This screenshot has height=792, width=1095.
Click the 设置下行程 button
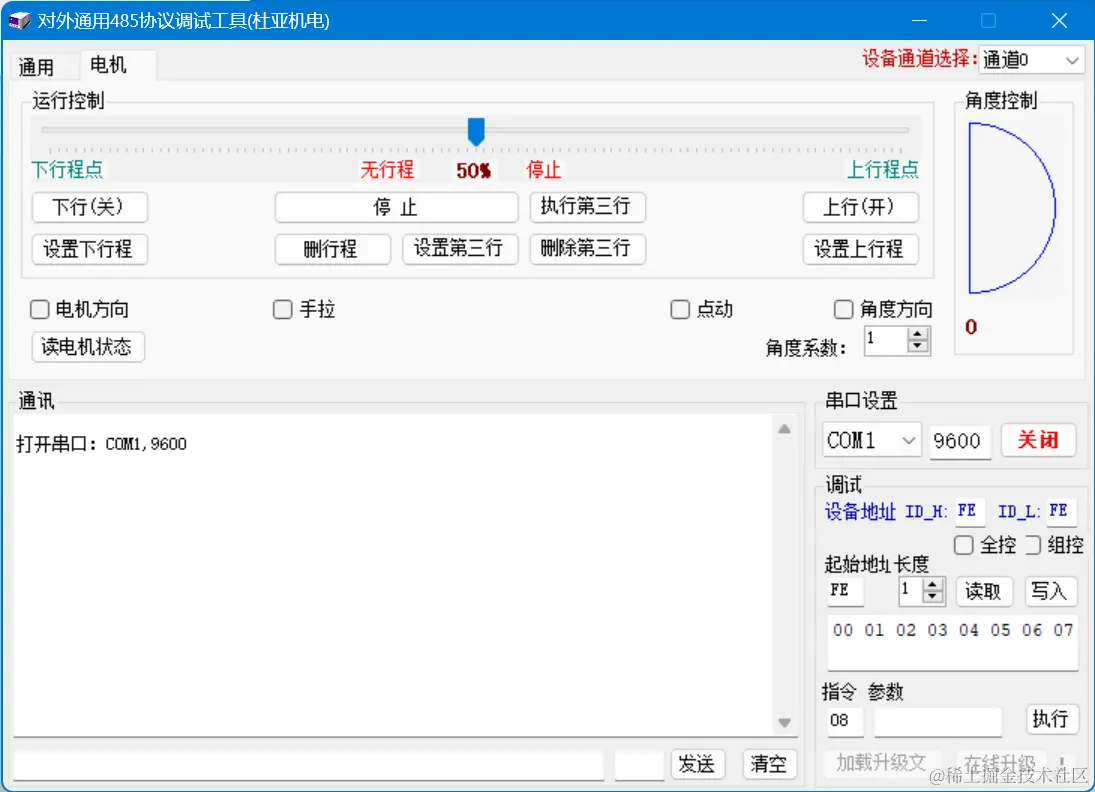tap(89, 249)
